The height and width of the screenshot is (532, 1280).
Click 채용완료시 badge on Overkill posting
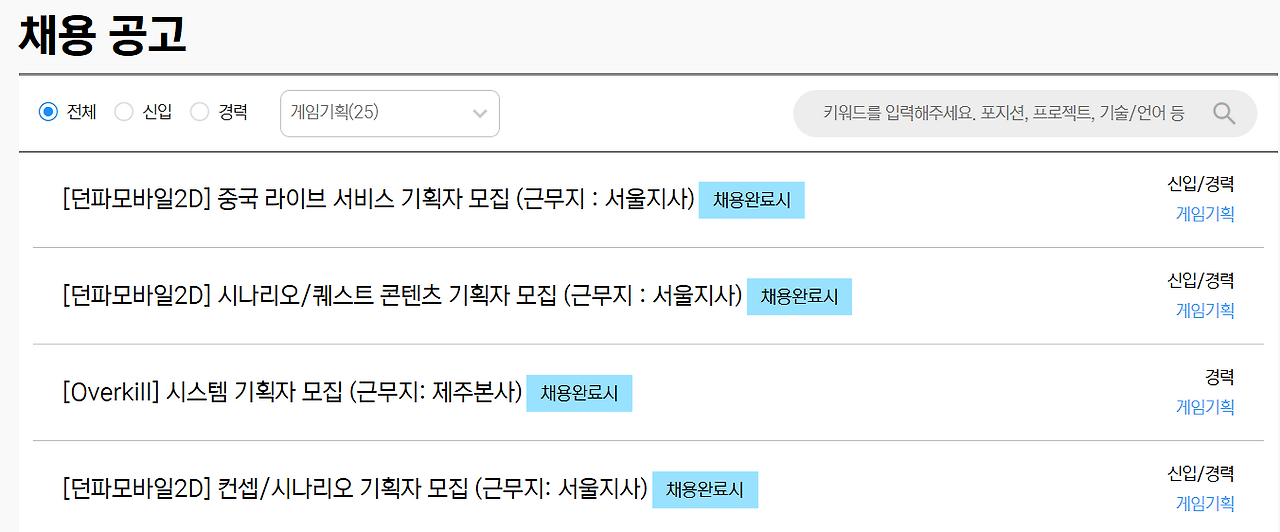click(579, 393)
